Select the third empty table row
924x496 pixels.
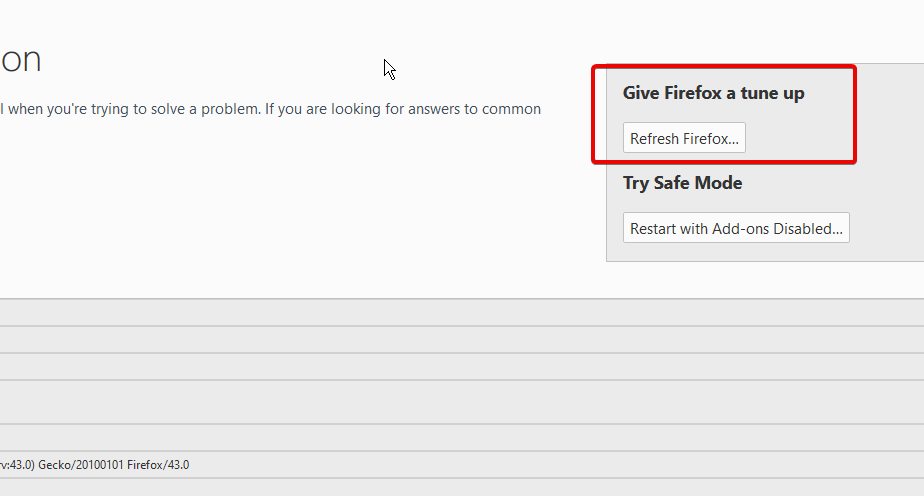tap(300, 366)
